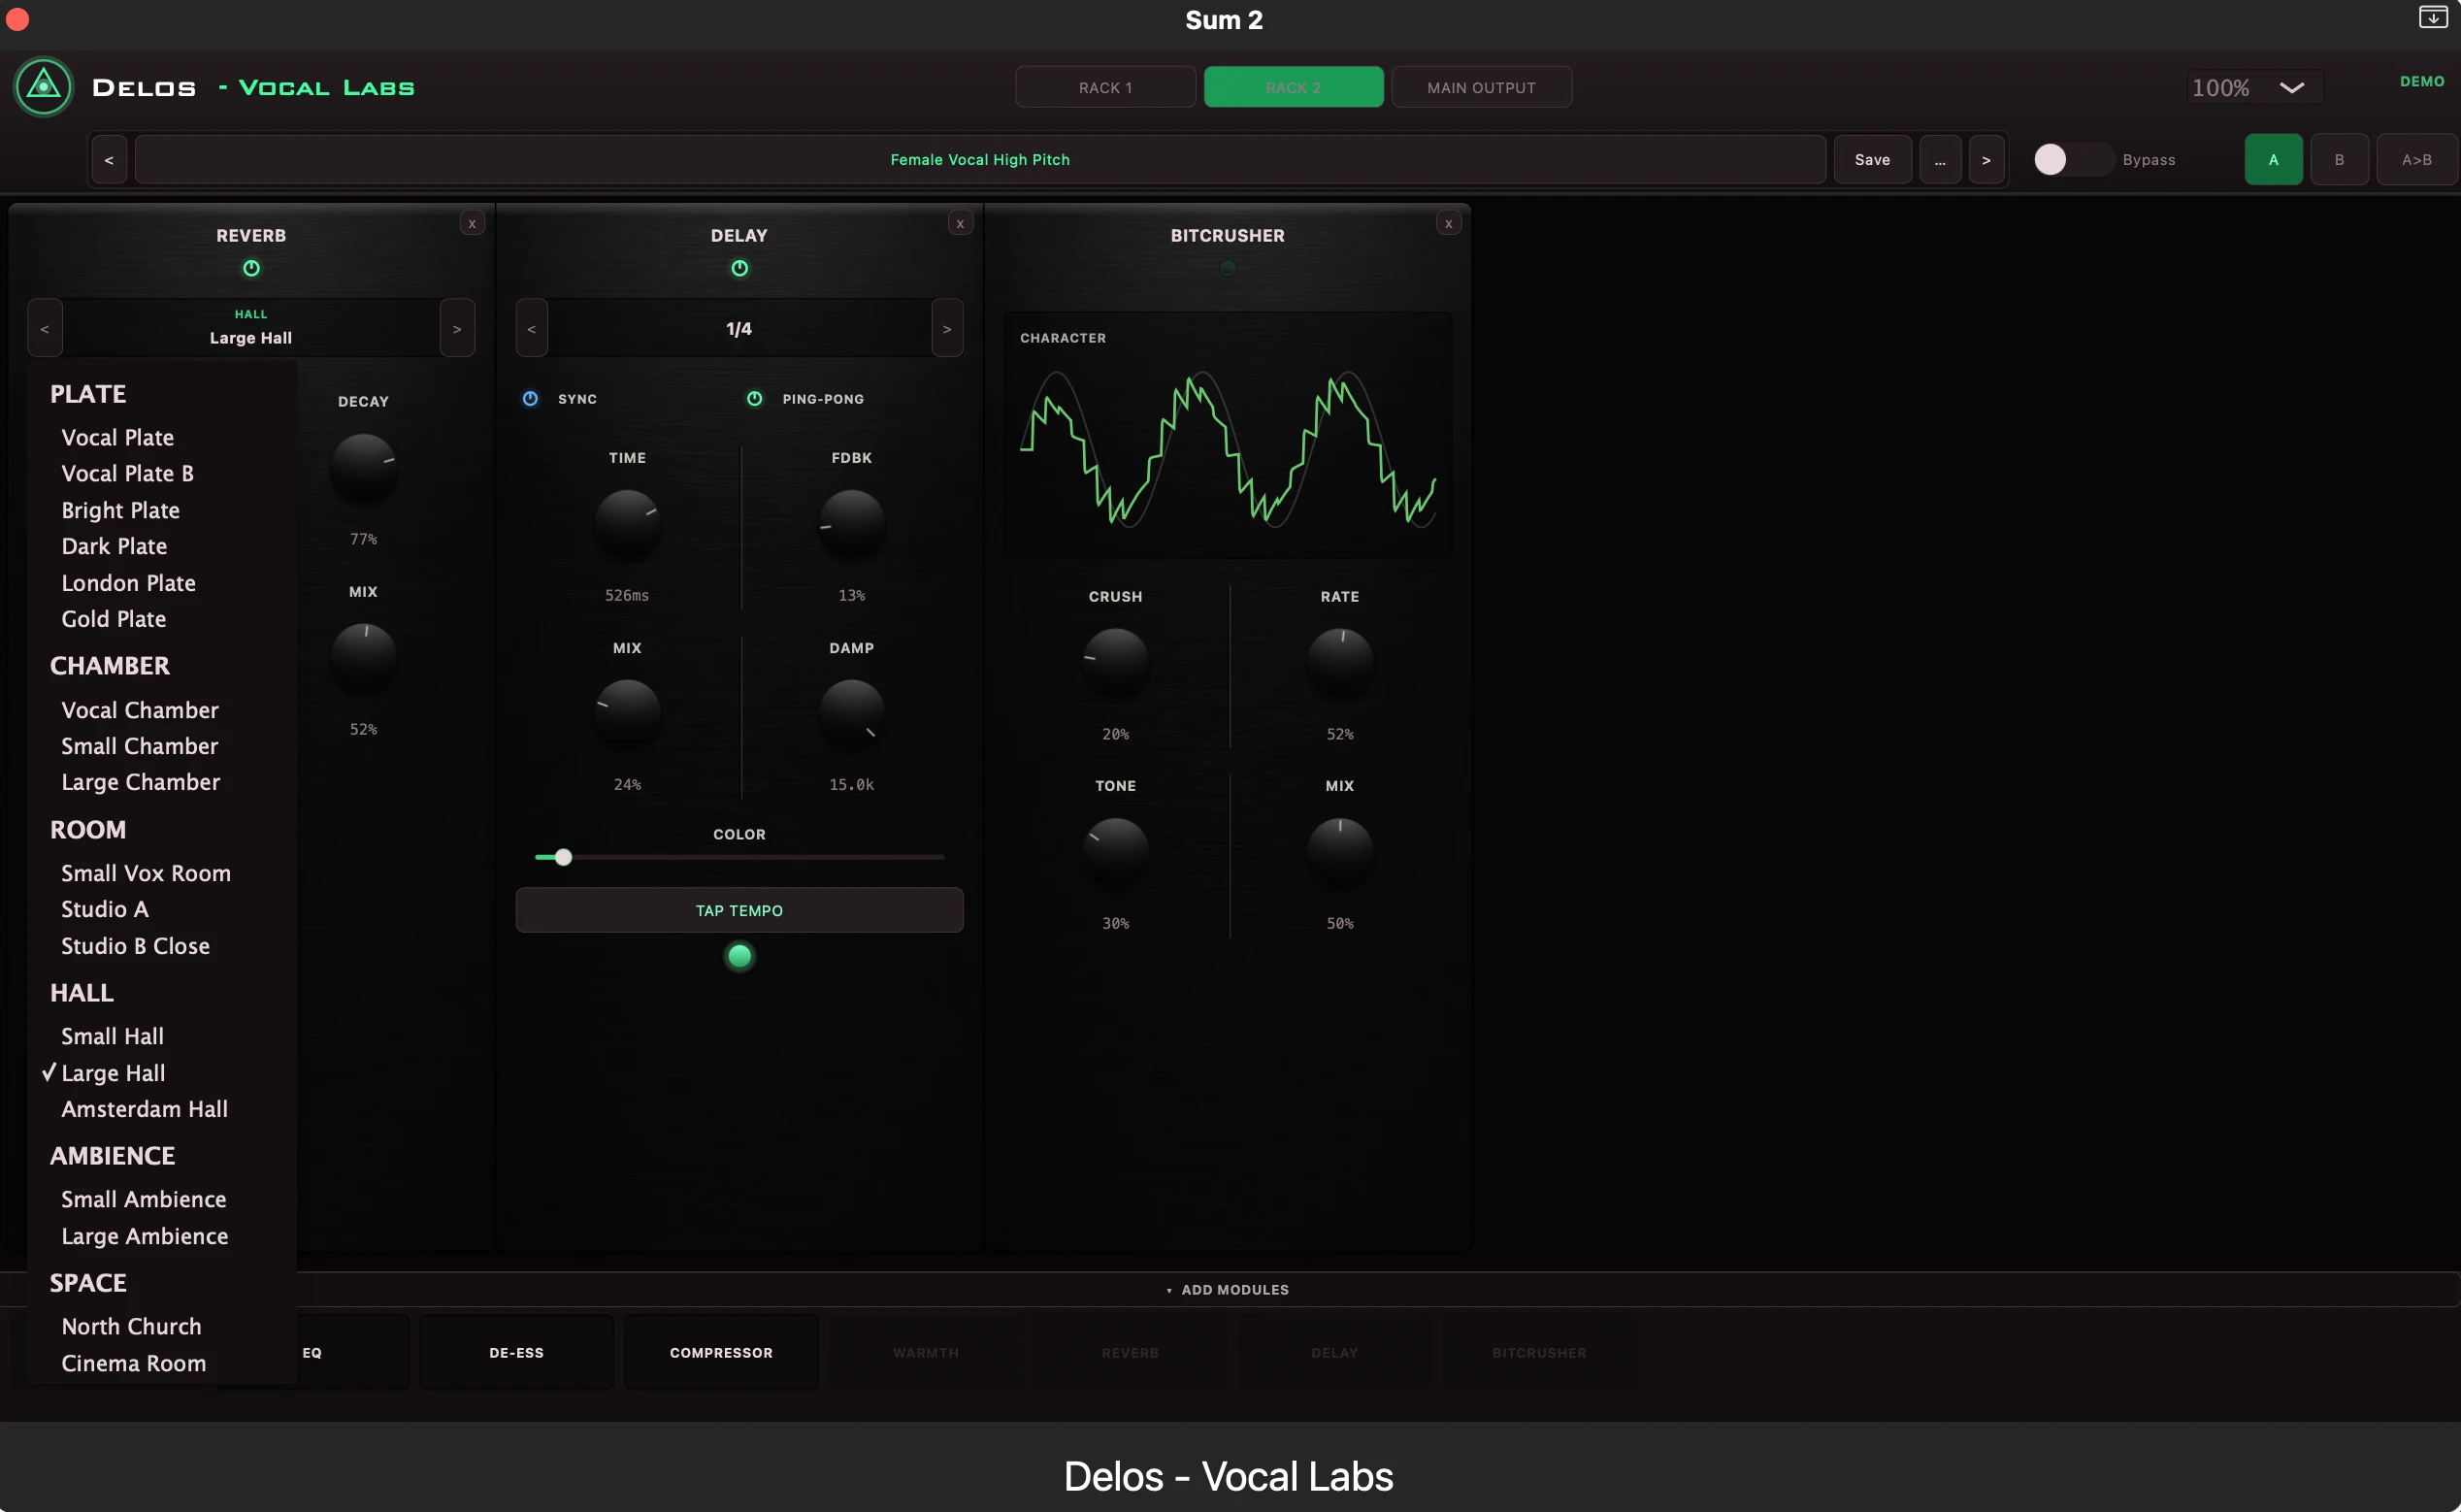Toggle the Delay SYNC power button
Screen dimensions: 2461x1512
pyautogui.click(x=530, y=399)
